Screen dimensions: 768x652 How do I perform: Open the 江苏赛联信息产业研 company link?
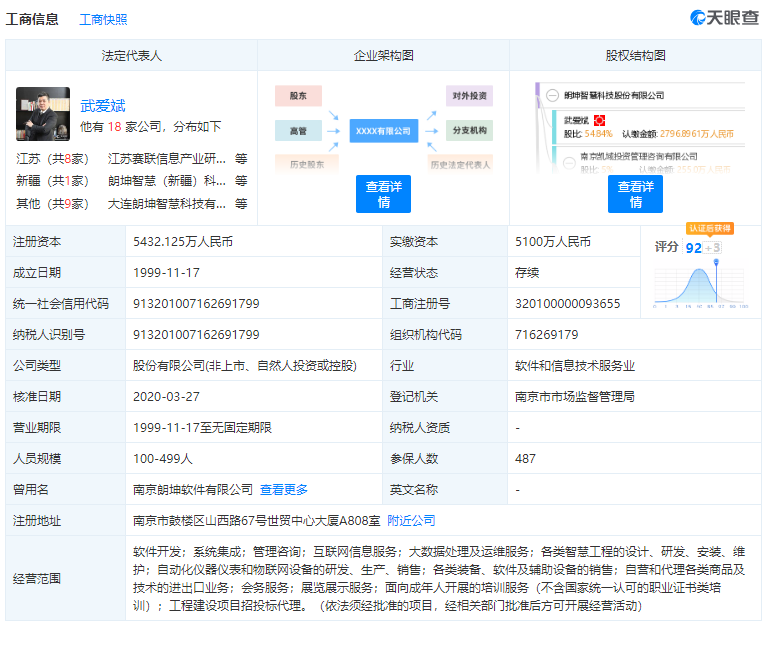(x=167, y=159)
